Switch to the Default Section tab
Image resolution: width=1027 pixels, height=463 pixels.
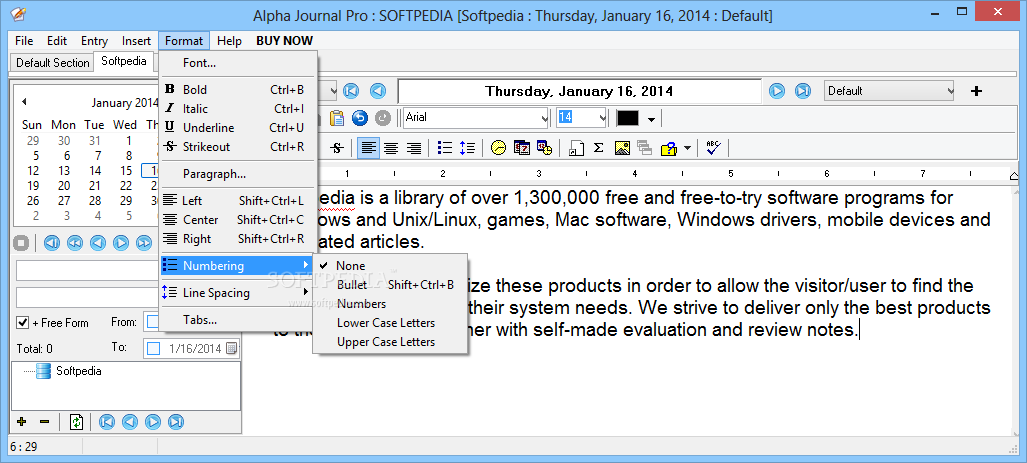coord(52,63)
